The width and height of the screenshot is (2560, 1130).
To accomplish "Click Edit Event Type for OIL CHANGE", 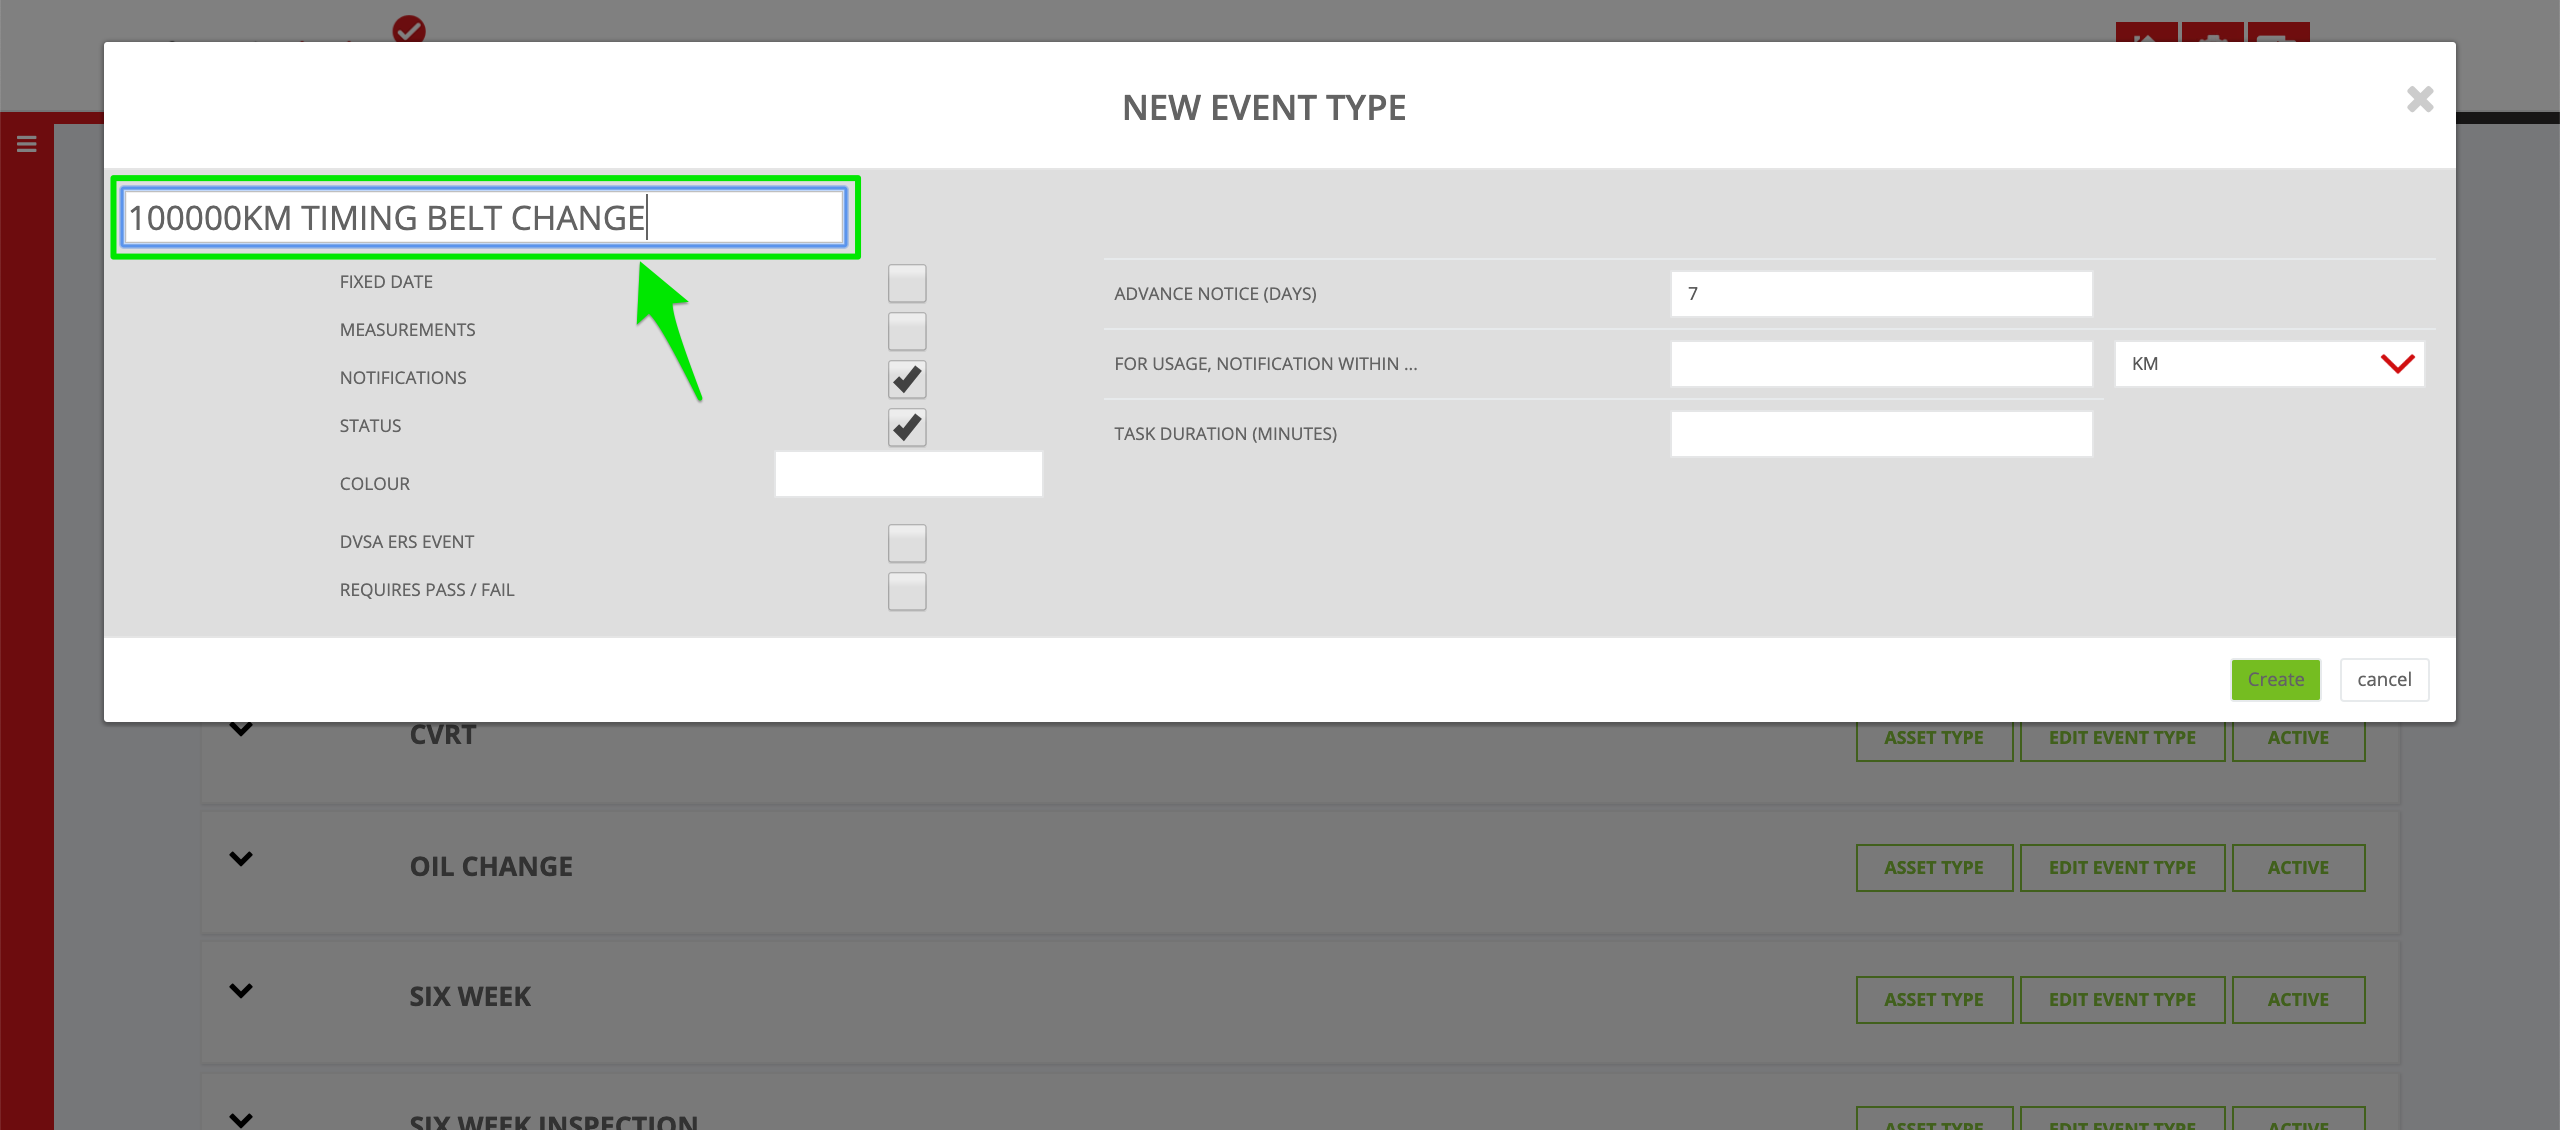I will click(x=2122, y=868).
